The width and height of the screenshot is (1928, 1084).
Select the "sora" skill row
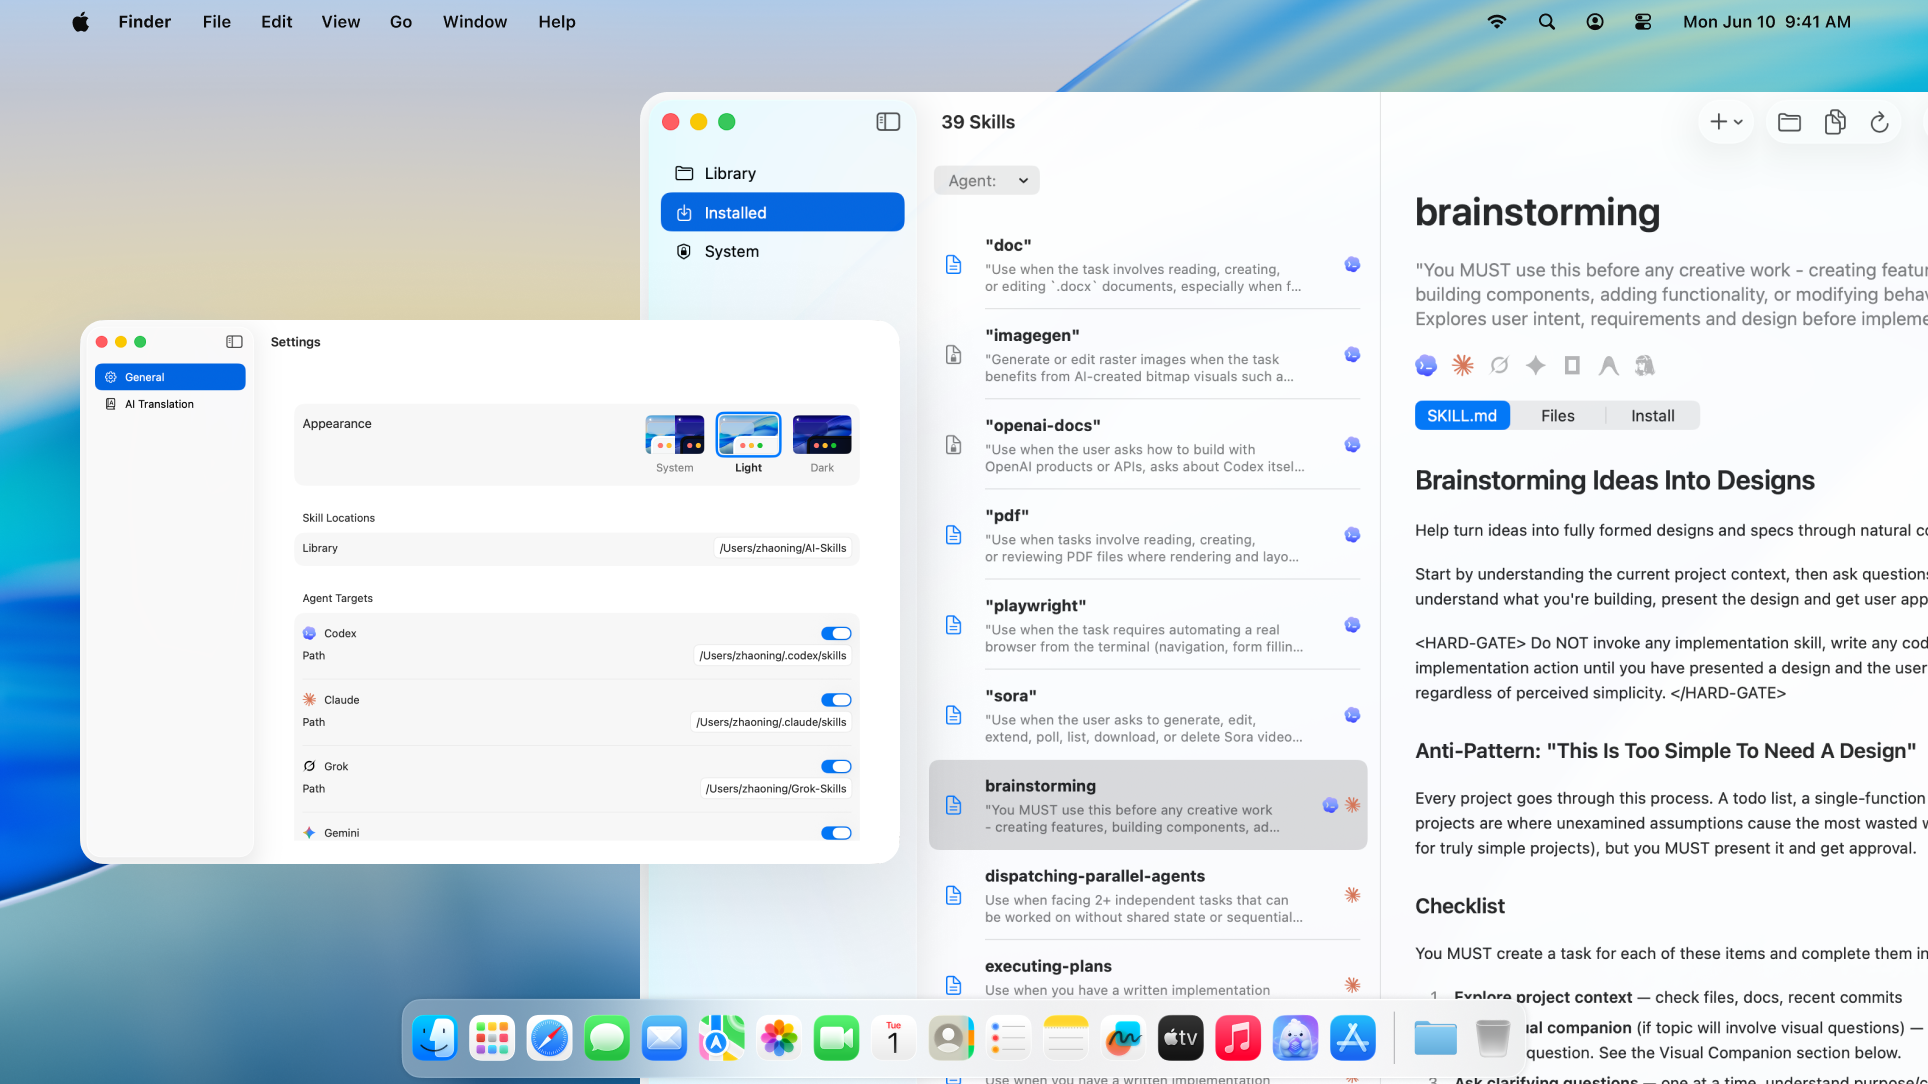point(1148,714)
